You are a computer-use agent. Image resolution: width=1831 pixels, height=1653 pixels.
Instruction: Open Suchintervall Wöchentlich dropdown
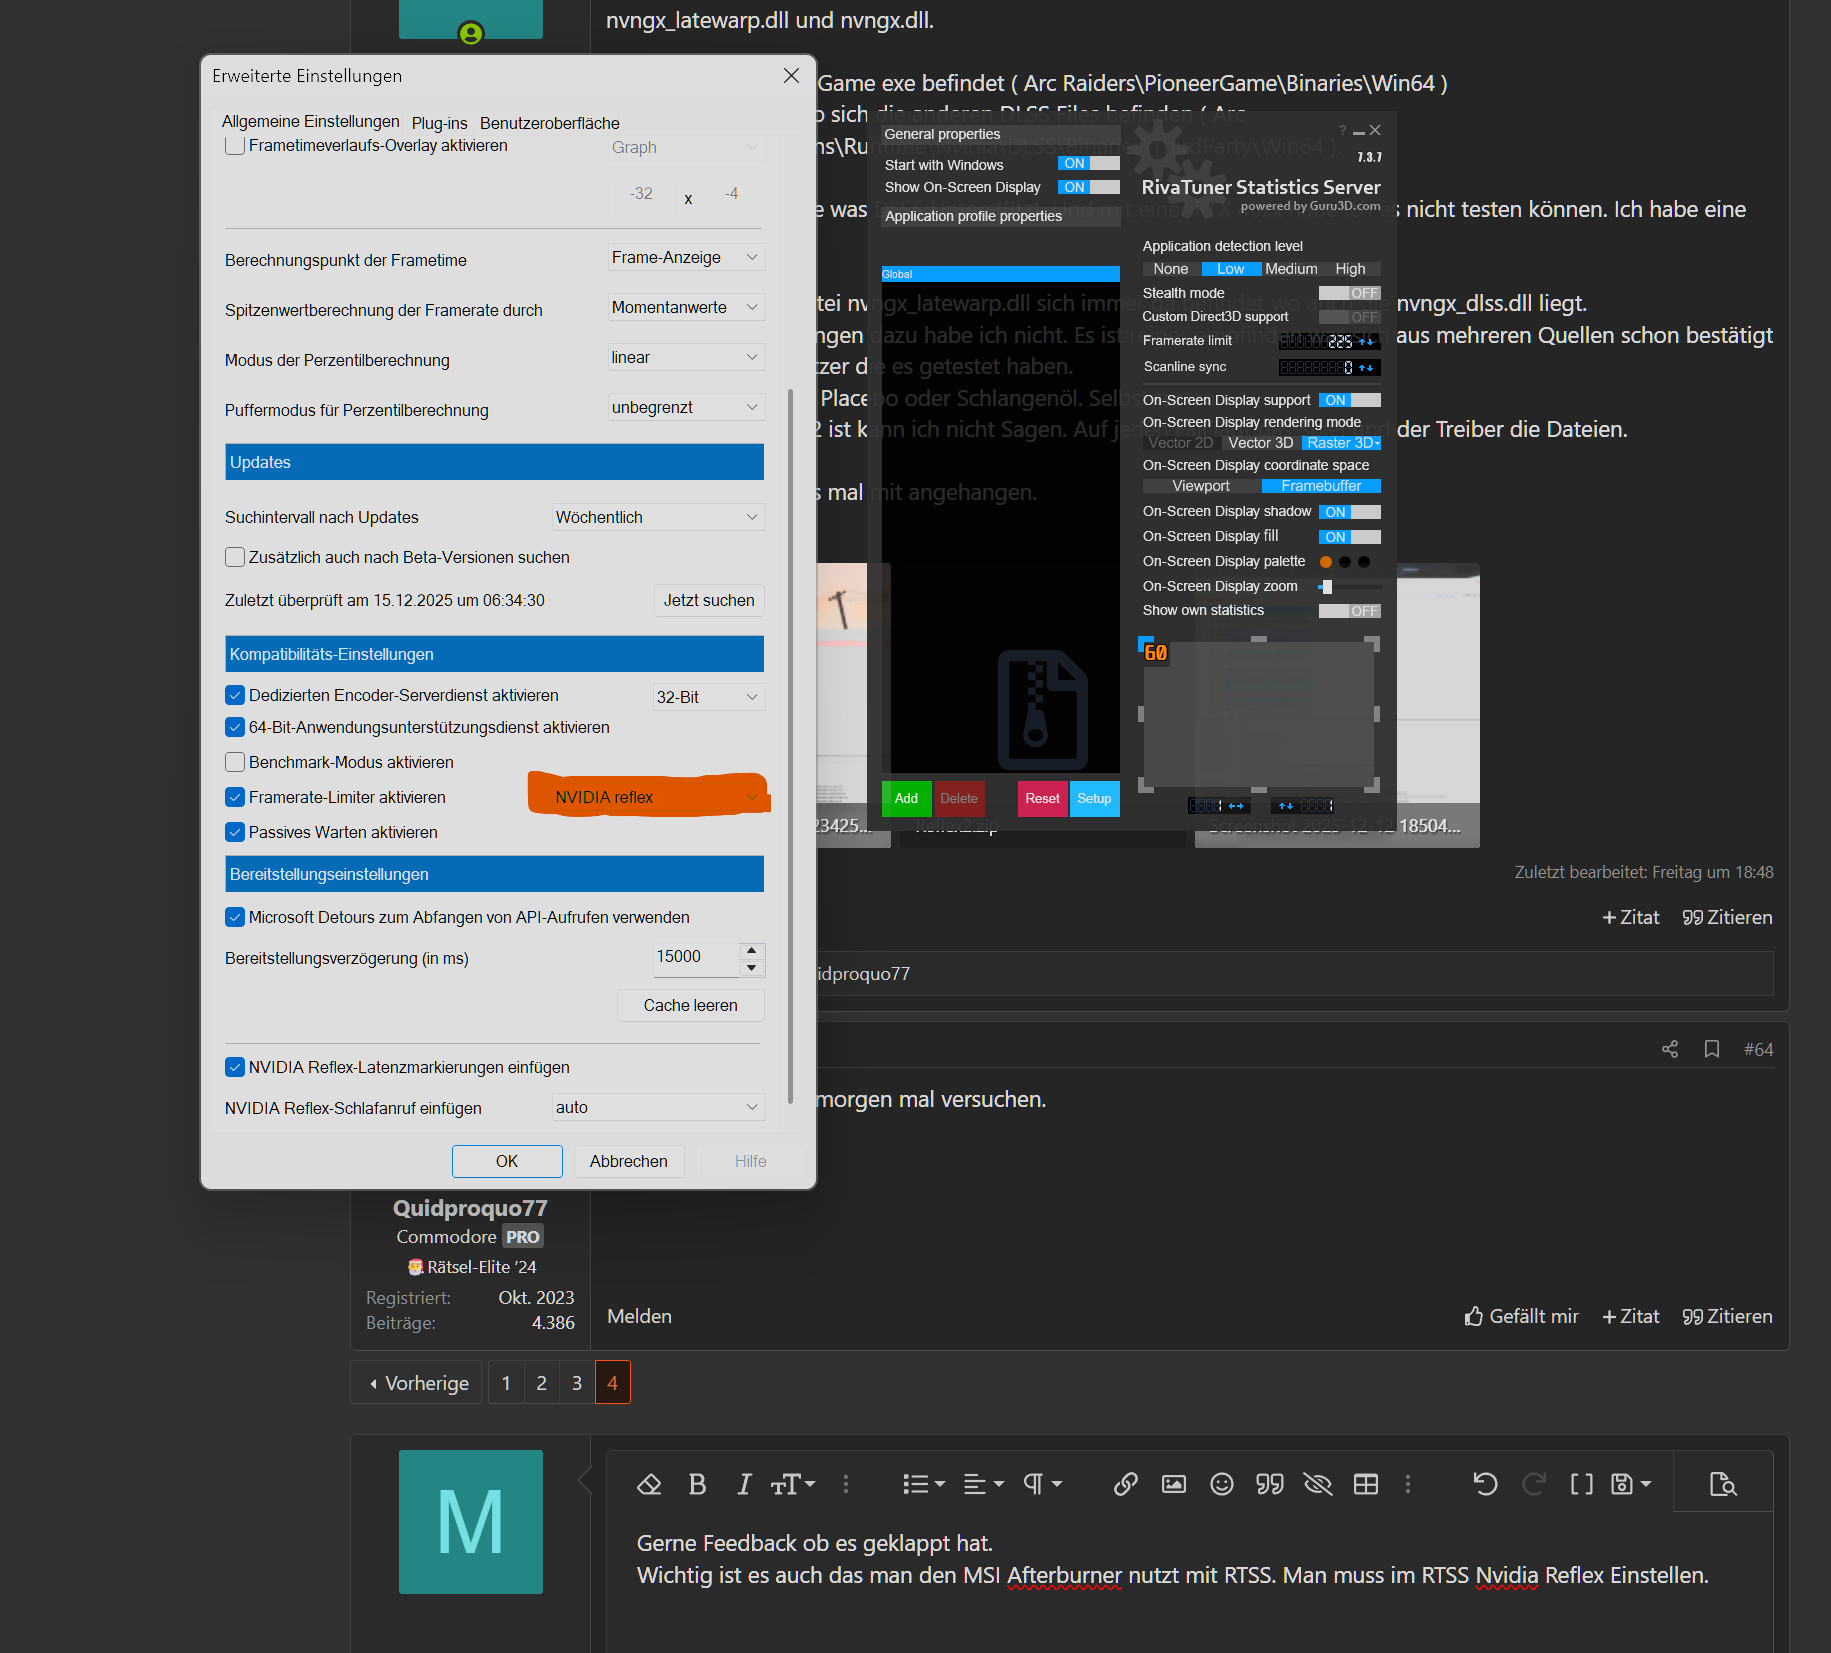658,517
